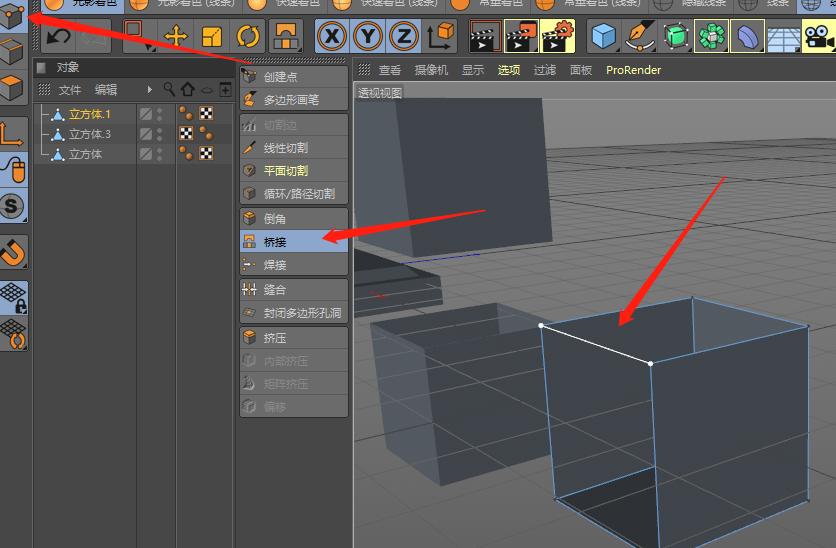The image size is (836, 548).
Task: Open the purple deformer icon
Action: [747, 36]
